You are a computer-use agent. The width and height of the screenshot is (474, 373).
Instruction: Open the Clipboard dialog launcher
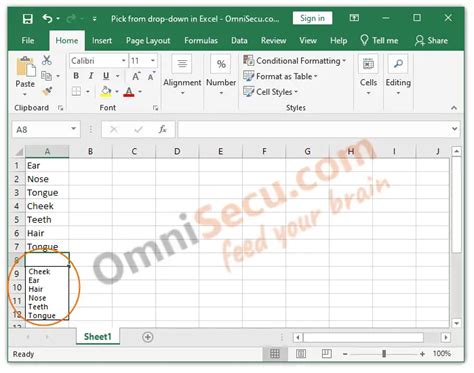pos(60,108)
